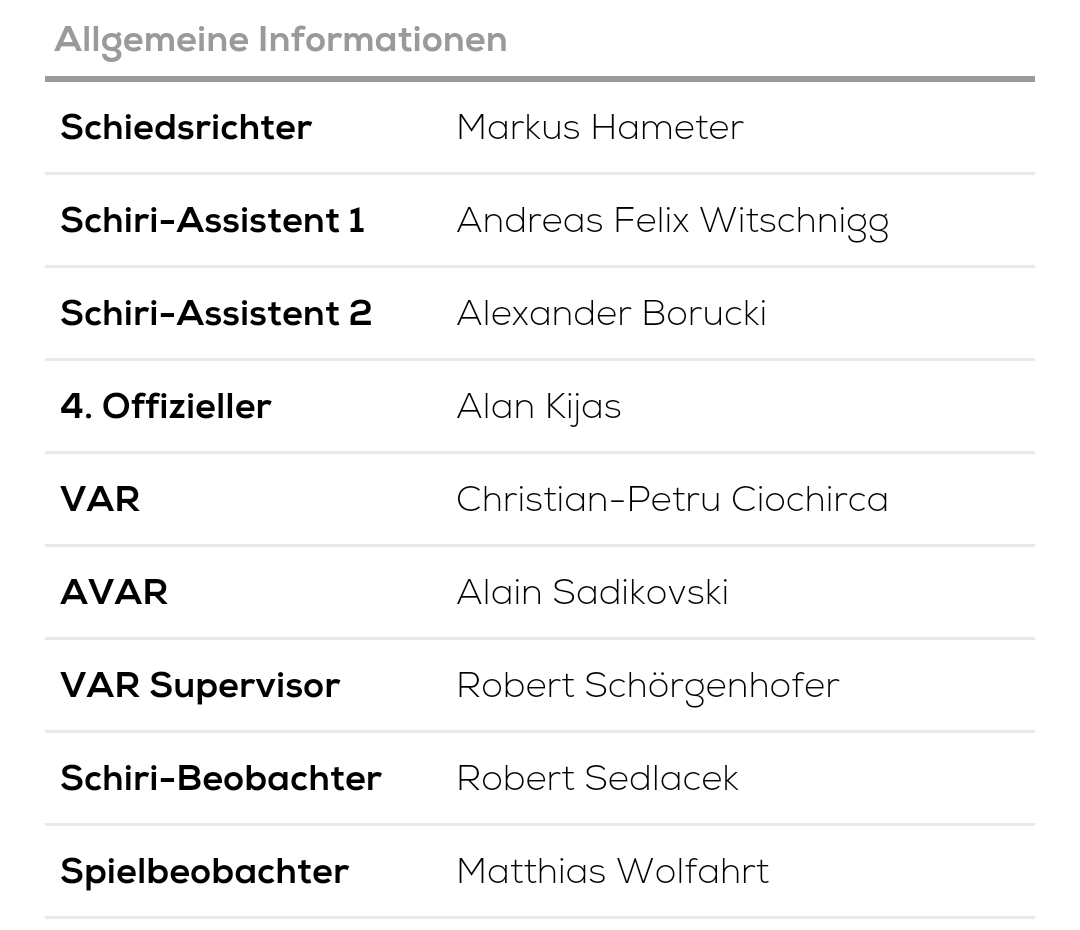This screenshot has height=930, width=1080.
Task: Click the 4. Offizieller label
Action: (x=166, y=407)
